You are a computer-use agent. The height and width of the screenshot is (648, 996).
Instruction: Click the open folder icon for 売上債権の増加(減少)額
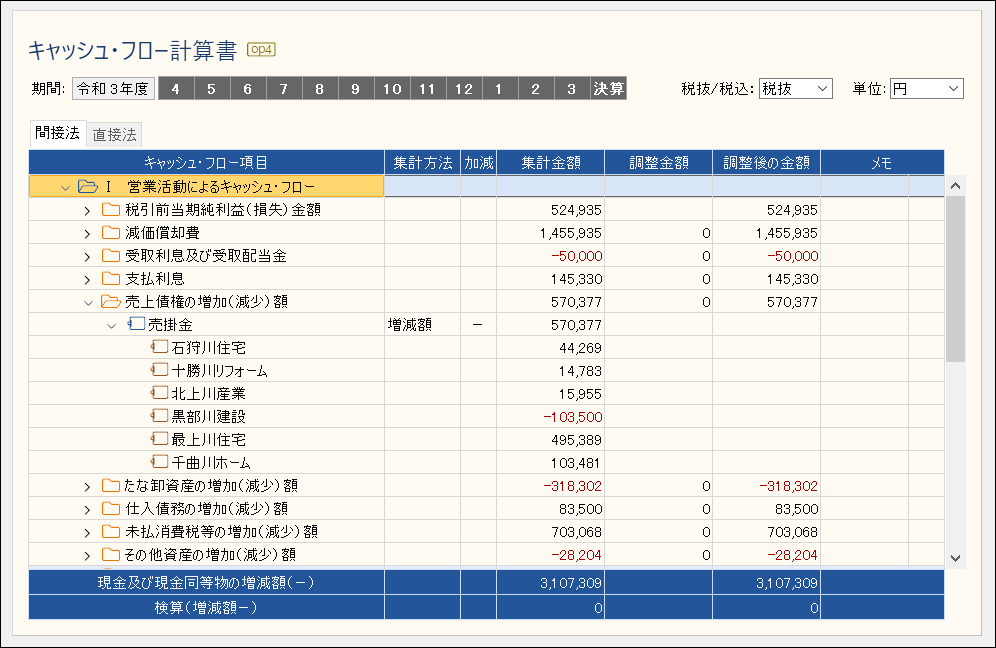coord(110,301)
